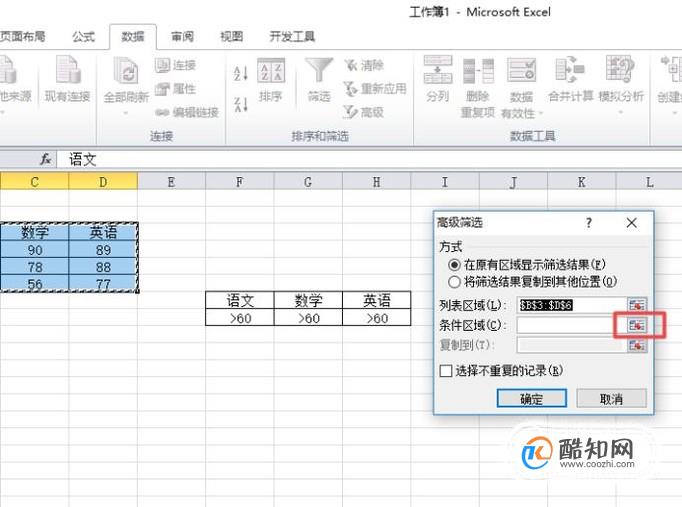Image resolution: width=682 pixels, height=507 pixels.
Task: Select column C header
Action: point(34,182)
